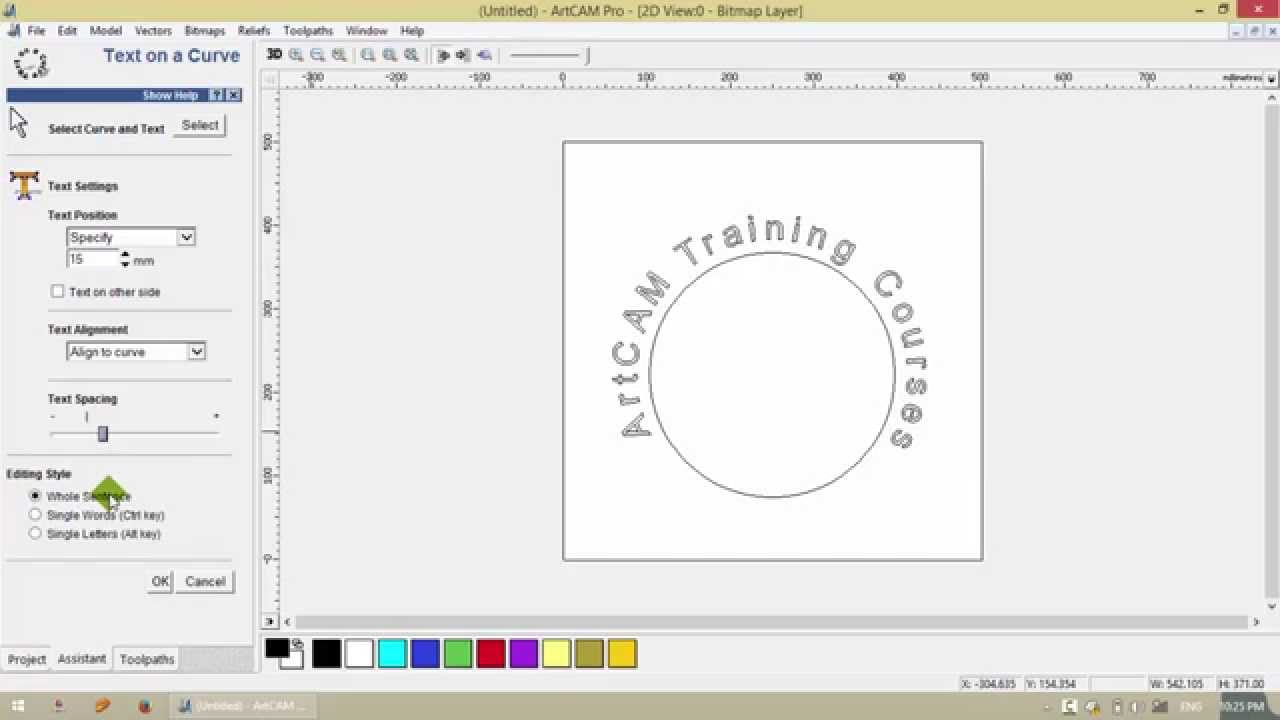Viewport: 1280px width, 720px height.
Task: Open Firefox from the taskbar
Action: (x=144, y=706)
